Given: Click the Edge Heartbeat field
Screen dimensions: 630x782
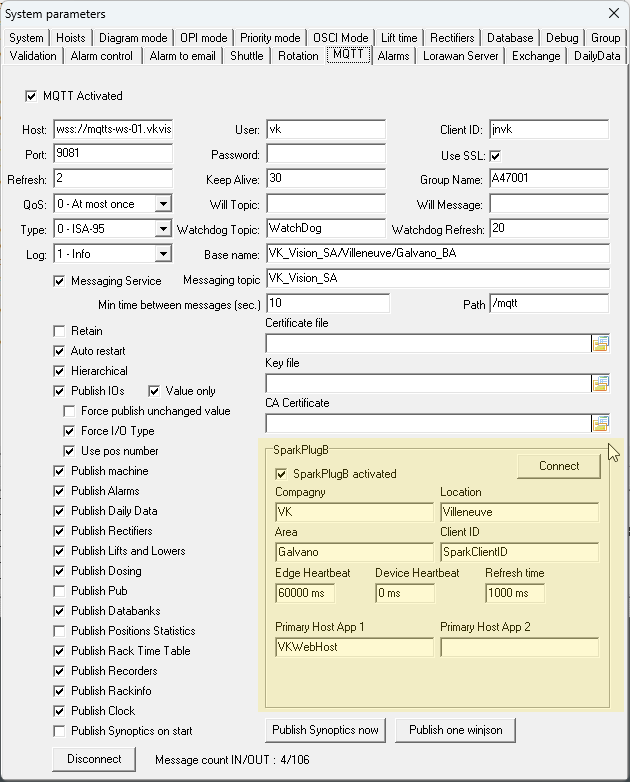Looking at the screenshot, I should (305, 593).
